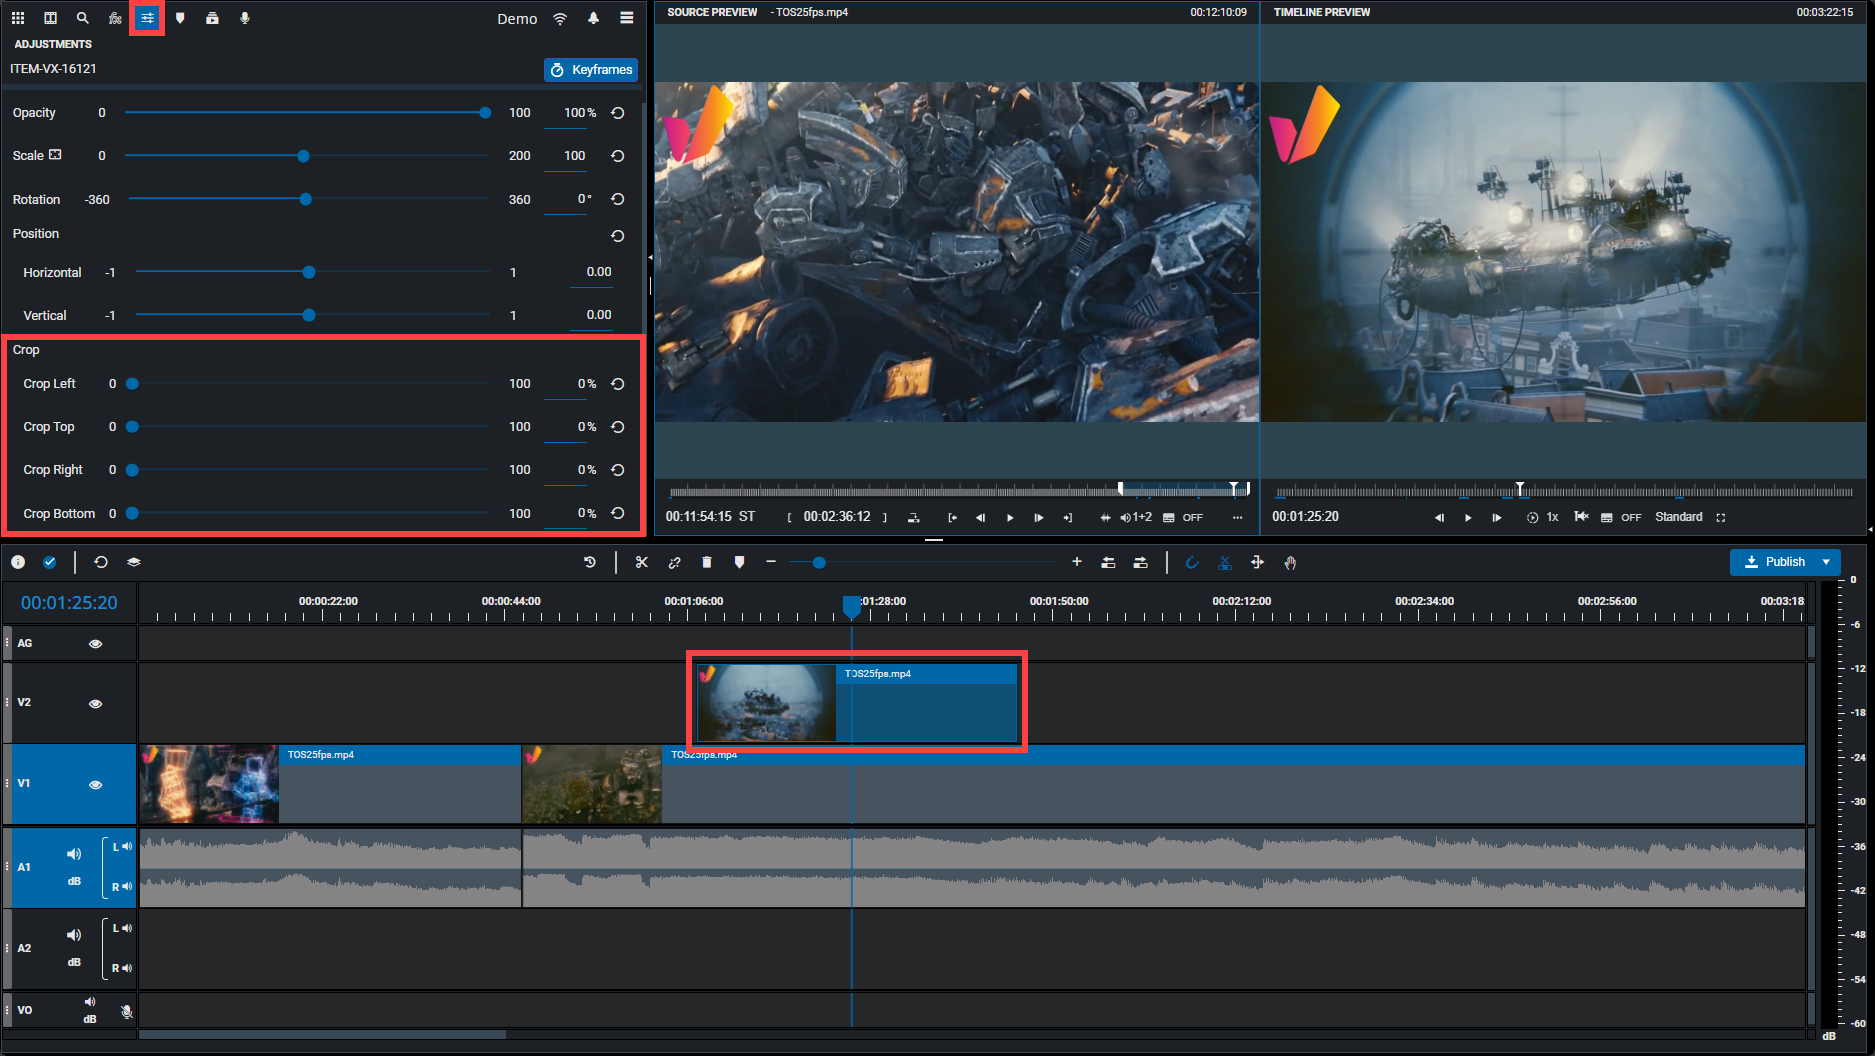
Task: Open the Adjustments panel sliders icon
Action: [x=147, y=18]
